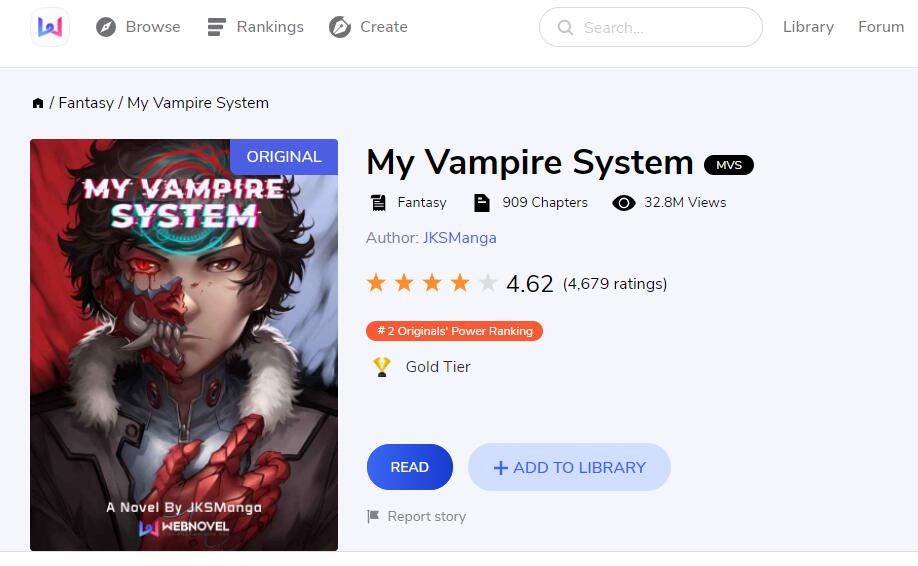Click the Gold Tier trophy icon
The width and height of the screenshot is (918, 566).
(382, 367)
